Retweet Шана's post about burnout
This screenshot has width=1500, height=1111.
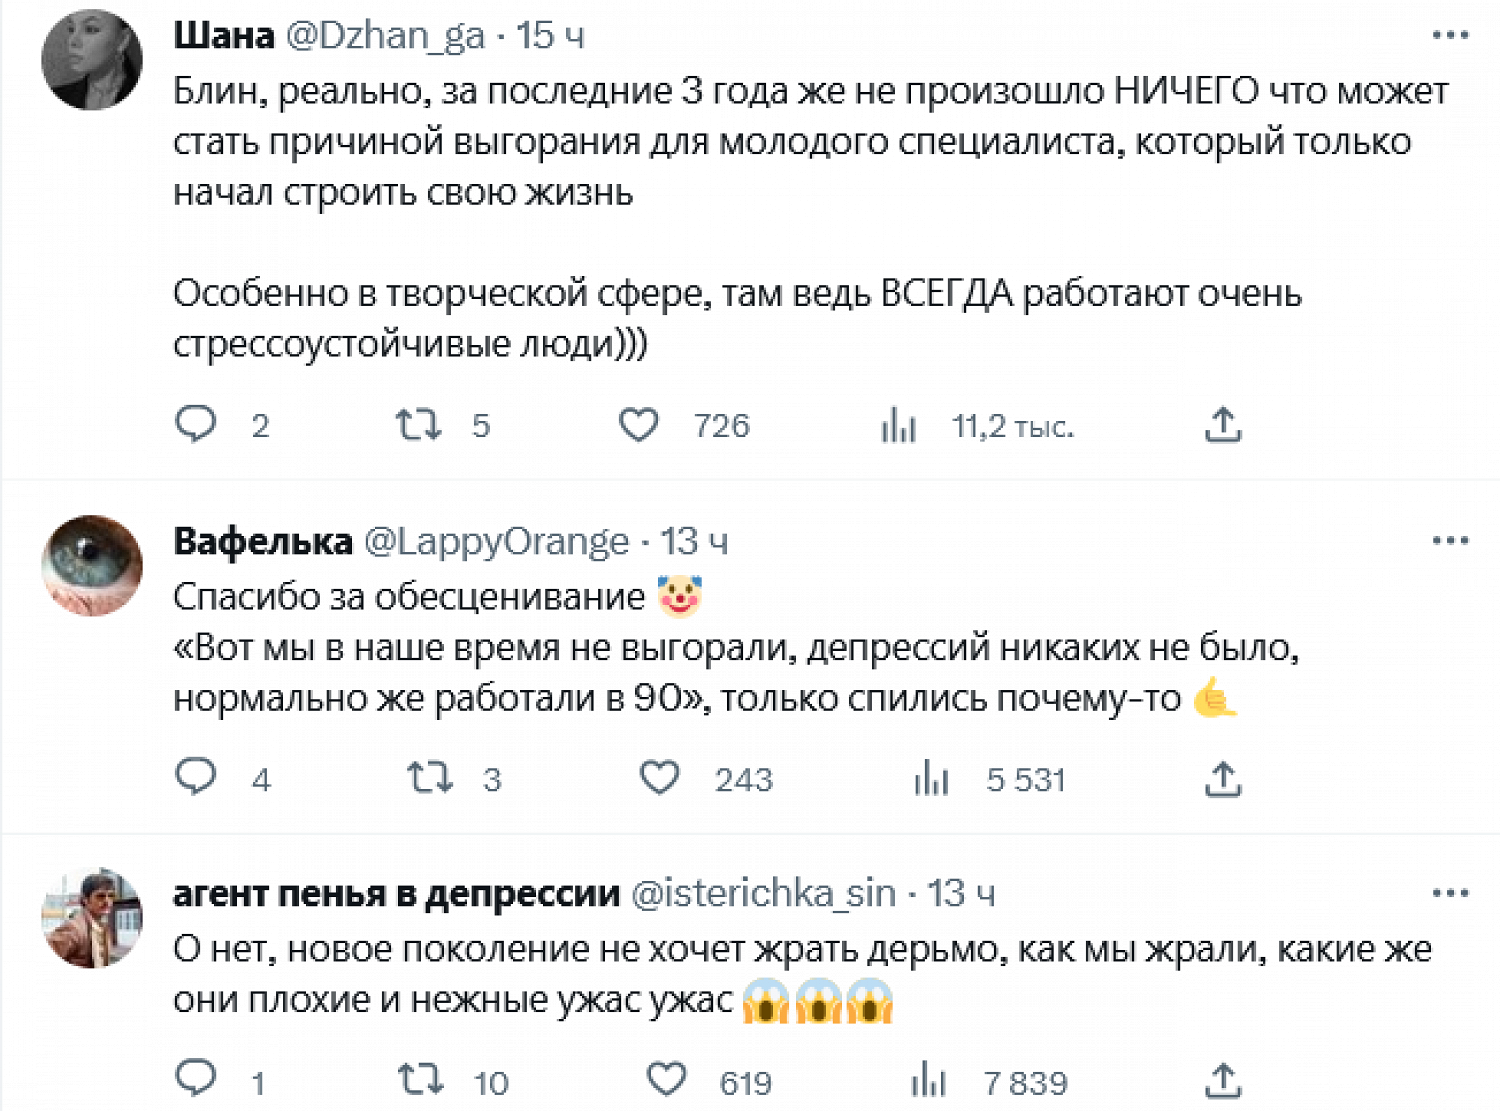click(418, 425)
